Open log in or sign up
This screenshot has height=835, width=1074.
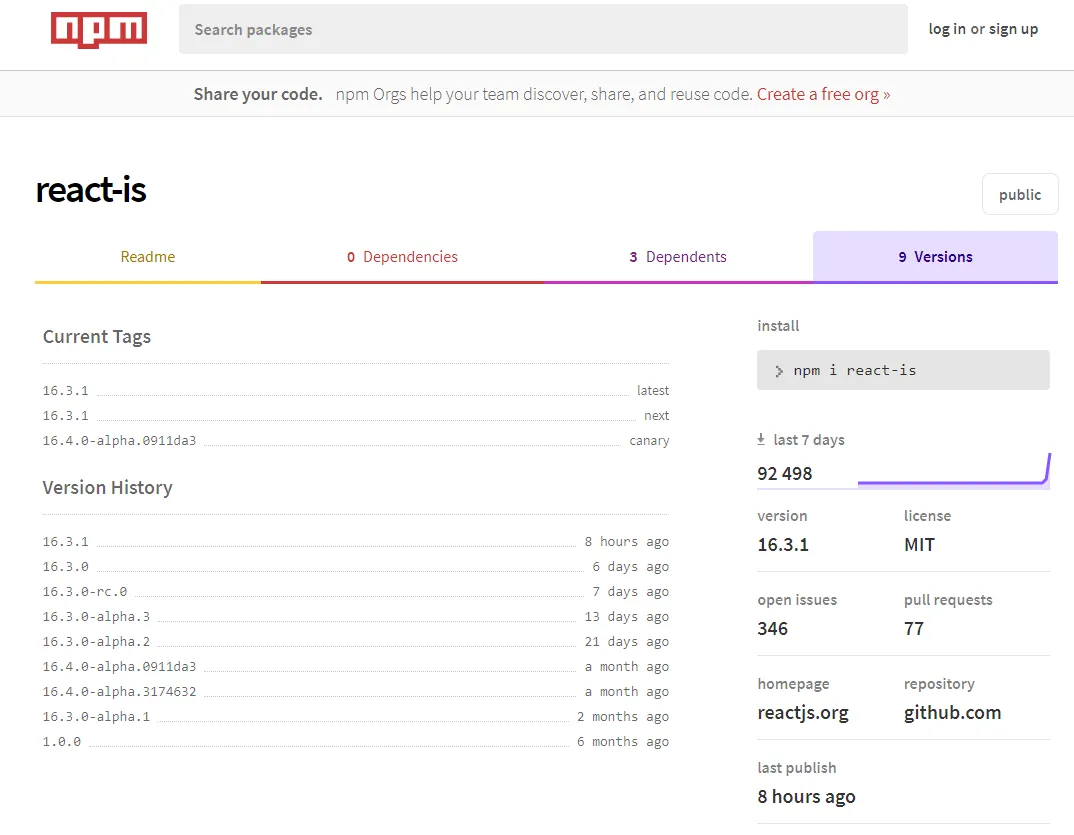[983, 29]
